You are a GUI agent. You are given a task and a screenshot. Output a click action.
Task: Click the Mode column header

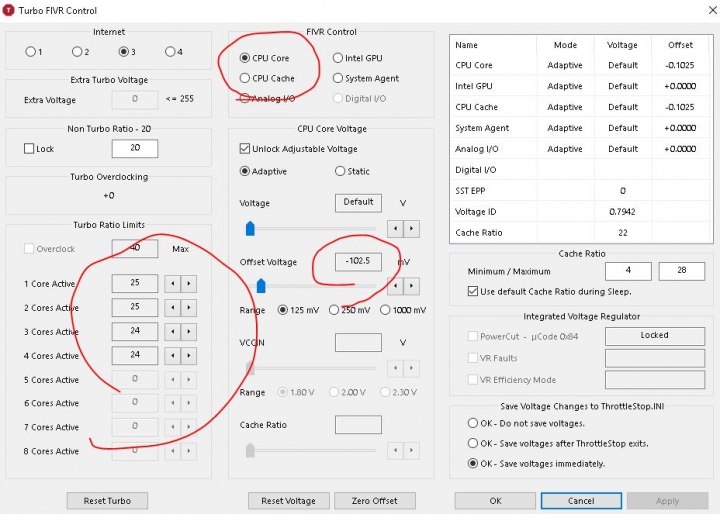(565, 45)
